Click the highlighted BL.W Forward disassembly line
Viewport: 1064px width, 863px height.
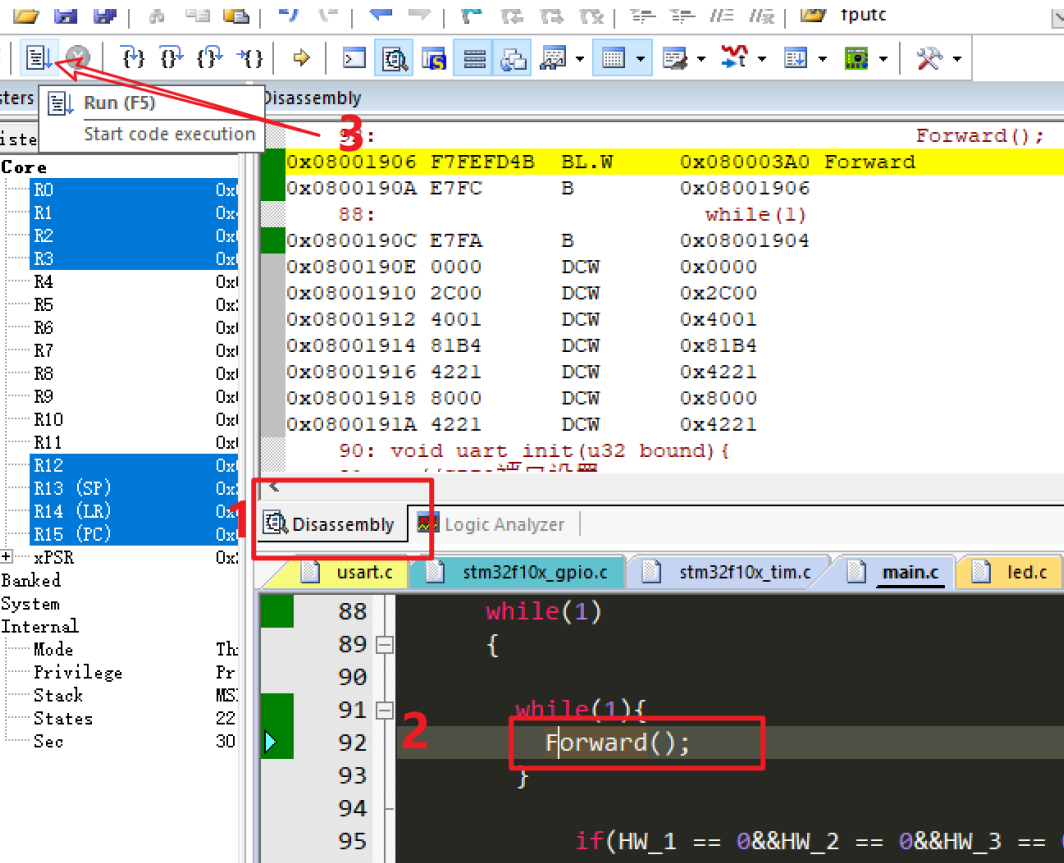pos(674,161)
